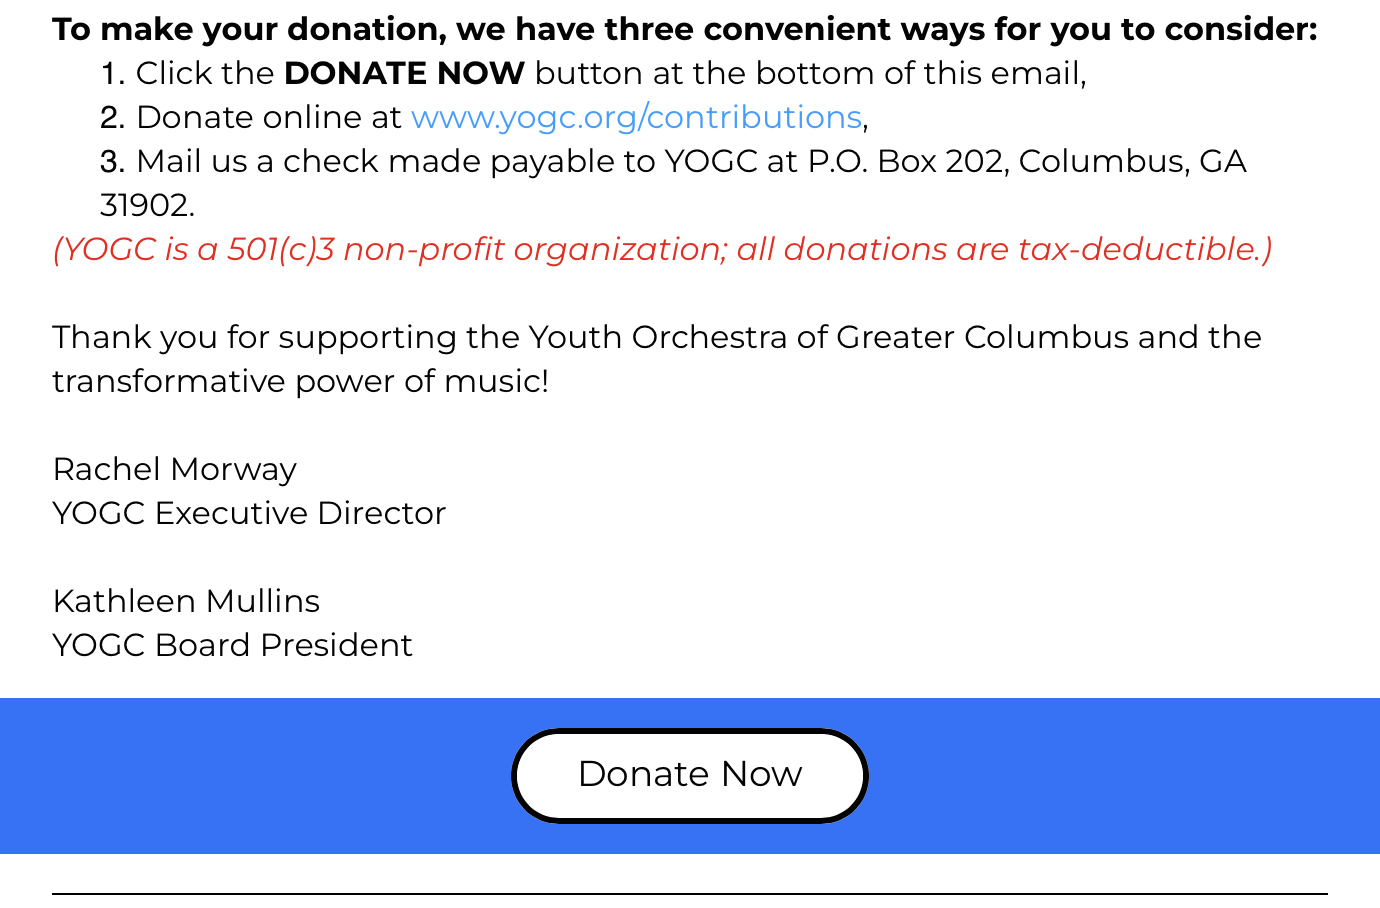Image resolution: width=1380 pixels, height=908 pixels.
Task: Click the 'P.O. Box 202, Columbus, GA' address text
Action: pyautogui.click(x=1027, y=161)
